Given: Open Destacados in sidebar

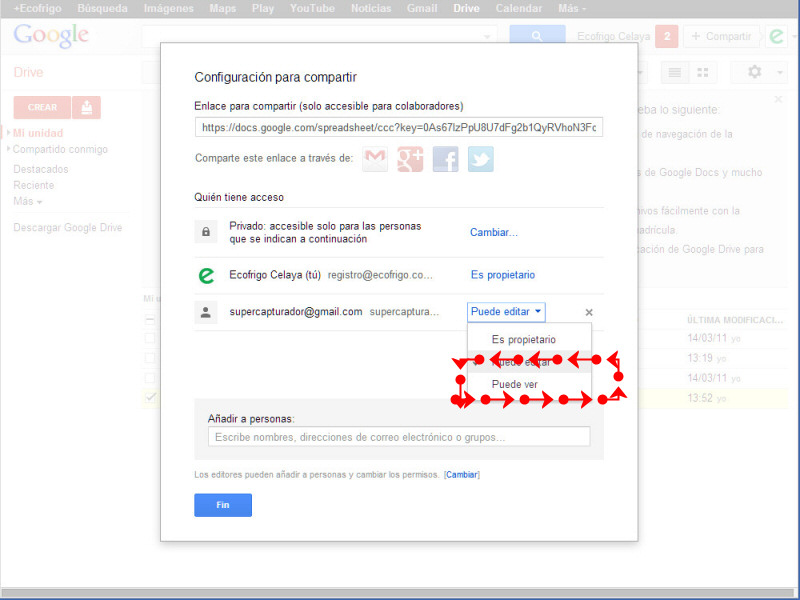Looking at the screenshot, I should point(41,169).
